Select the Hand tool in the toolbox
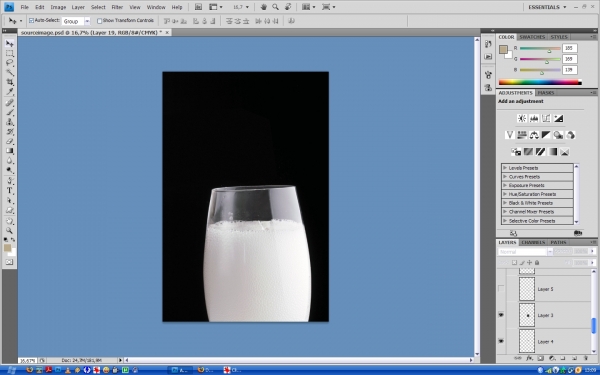The image size is (600, 375). (x=10, y=221)
